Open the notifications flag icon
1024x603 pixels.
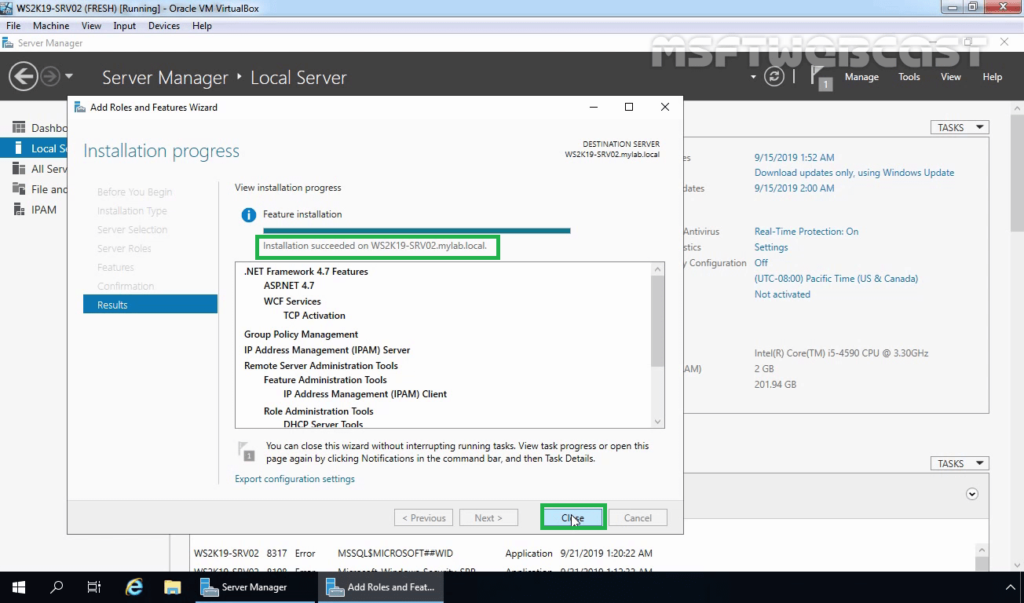pyautogui.click(x=821, y=77)
